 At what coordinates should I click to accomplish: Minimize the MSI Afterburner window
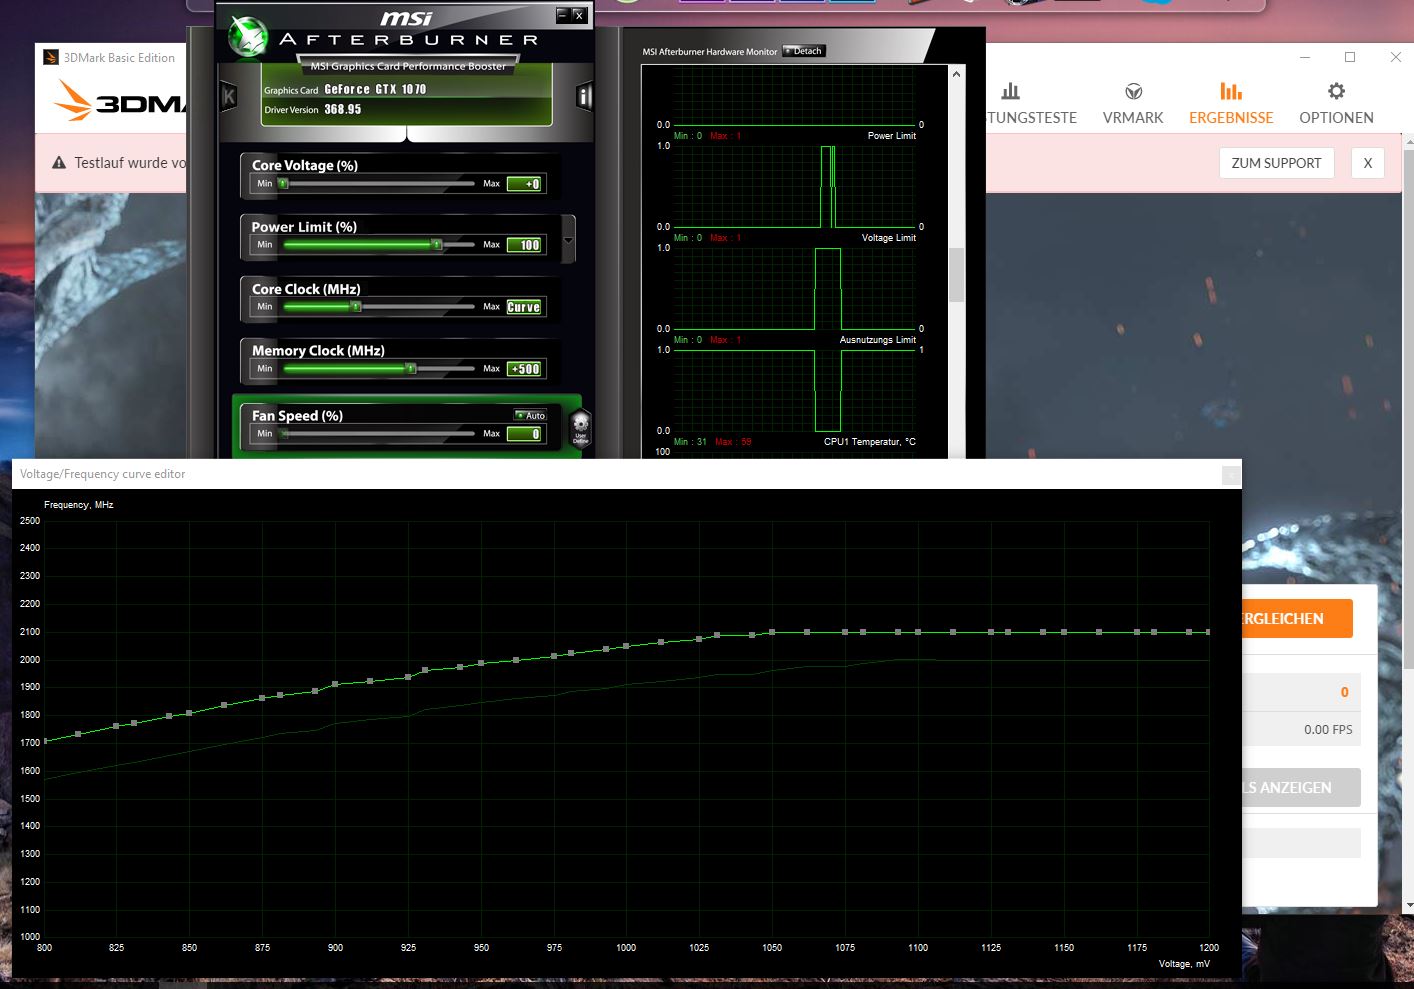(562, 15)
